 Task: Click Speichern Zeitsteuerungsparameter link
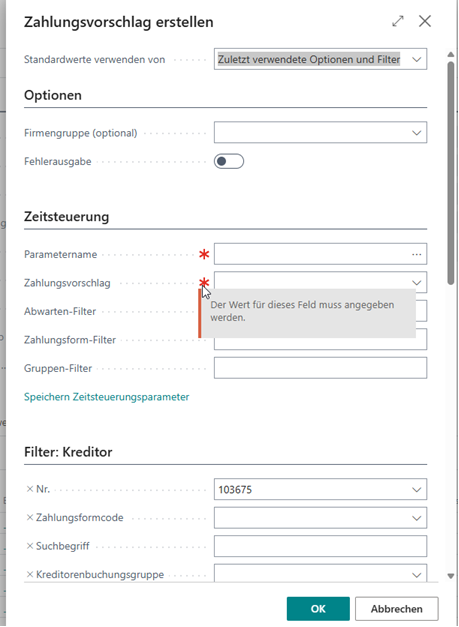pyautogui.click(x=107, y=397)
